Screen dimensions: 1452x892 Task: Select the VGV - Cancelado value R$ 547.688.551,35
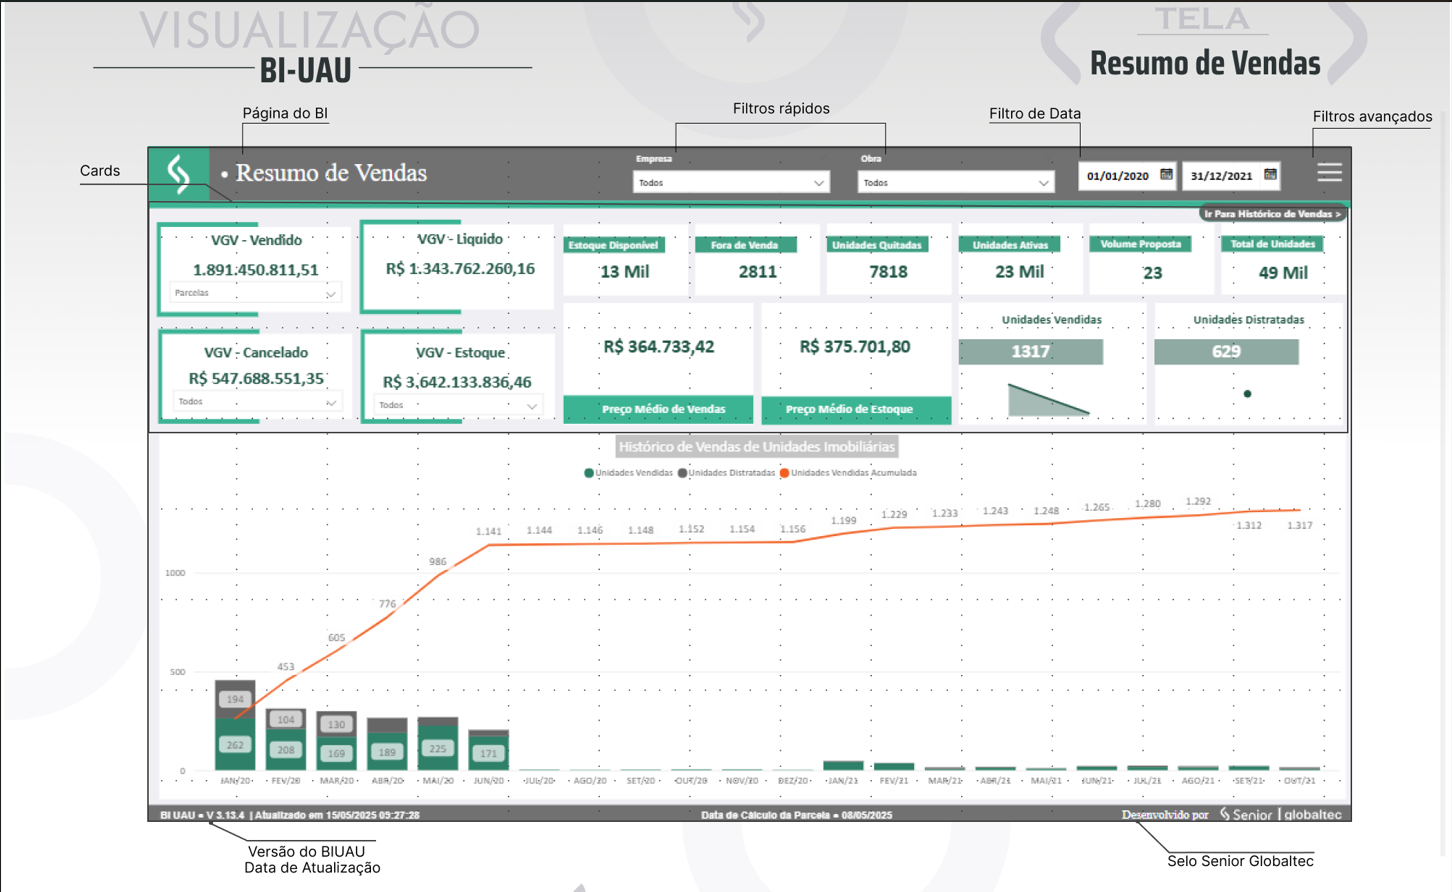coord(256,379)
